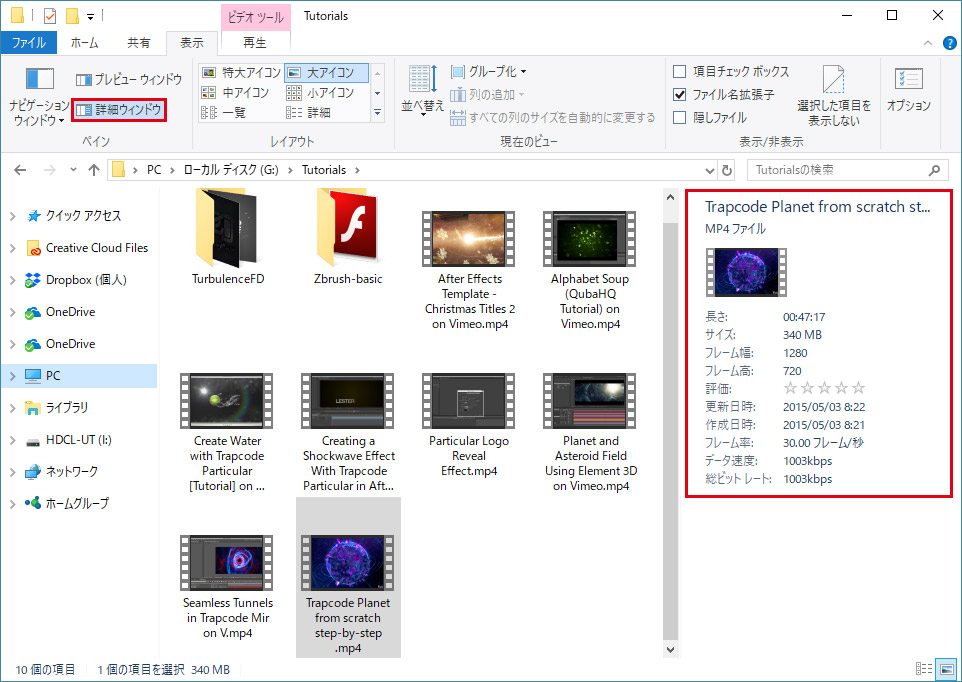The height and width of the screenshot is (682, 962).
Task: Select List (一覧) layout
Action: 224,112
